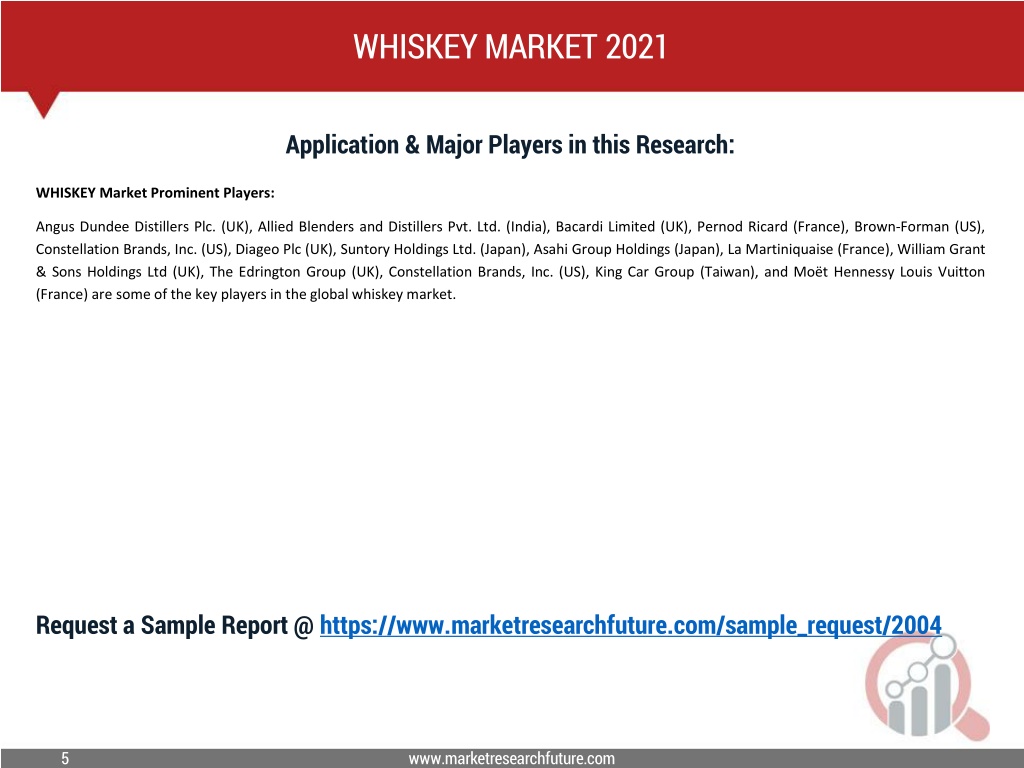The width and height of the screenshot is (1024, 768).
Task: Click the WHISKEY Market Prominent Players label
Action: point(155,193)
